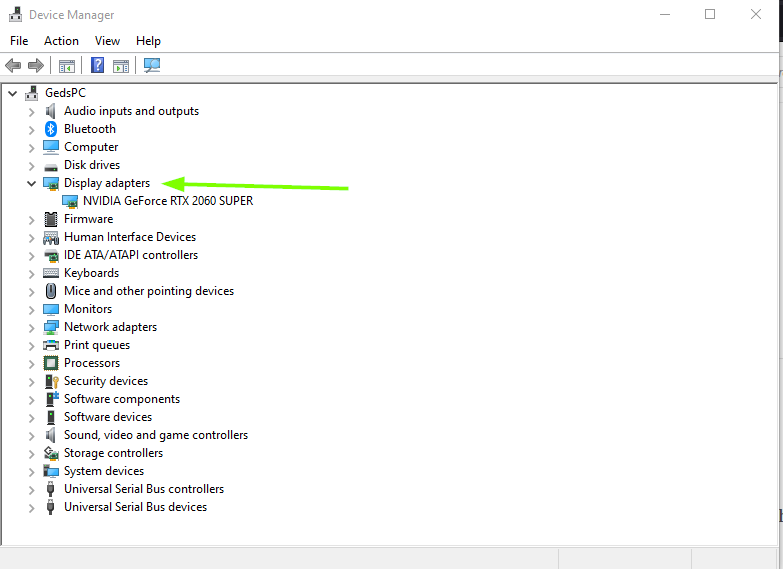Click the Storage controllers icon
This screenshot has width=783, height=569.
tap(51, 453)
